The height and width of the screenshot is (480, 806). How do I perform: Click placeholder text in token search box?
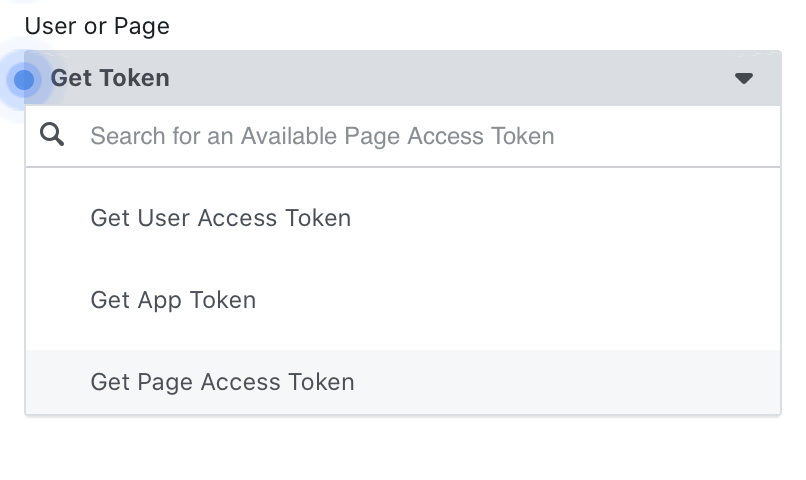[322, 136]
